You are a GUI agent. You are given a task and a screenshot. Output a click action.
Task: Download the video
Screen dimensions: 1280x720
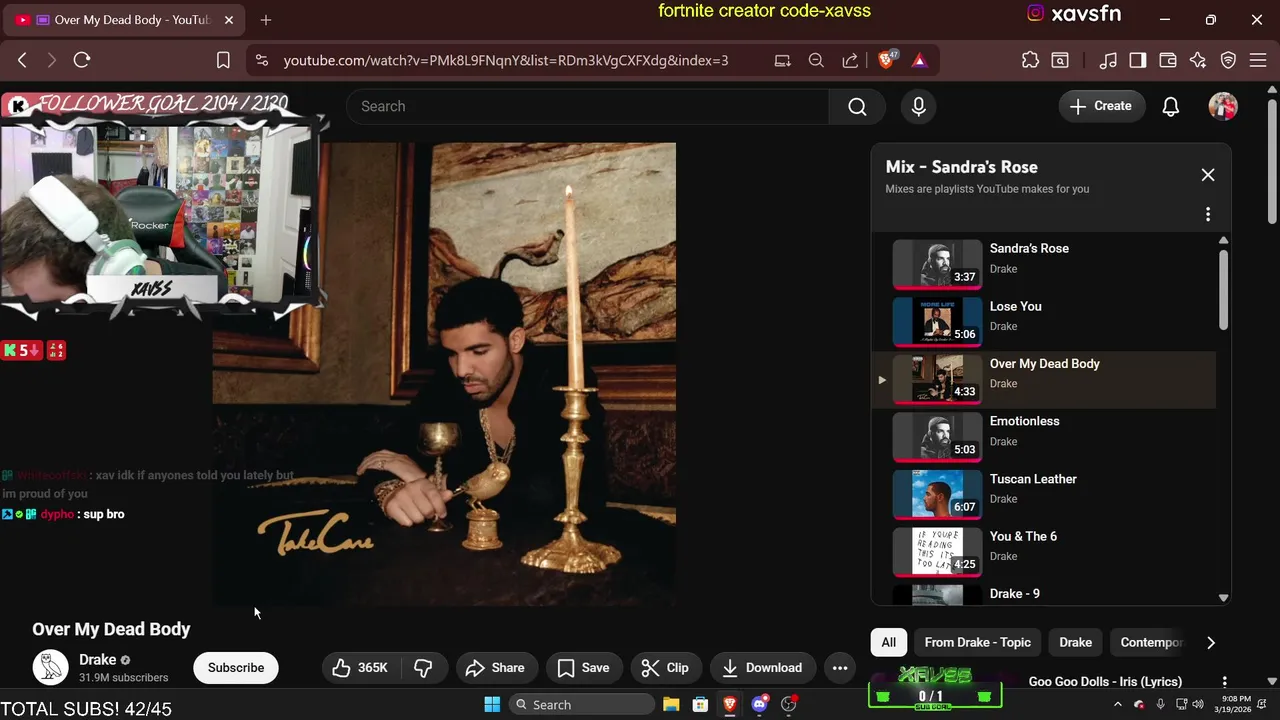(762, 668)
